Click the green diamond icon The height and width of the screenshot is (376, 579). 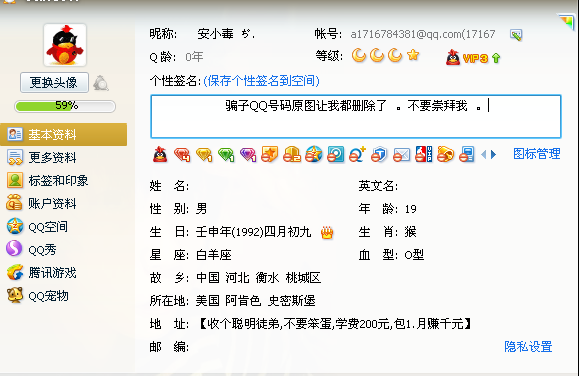[226, 154]
